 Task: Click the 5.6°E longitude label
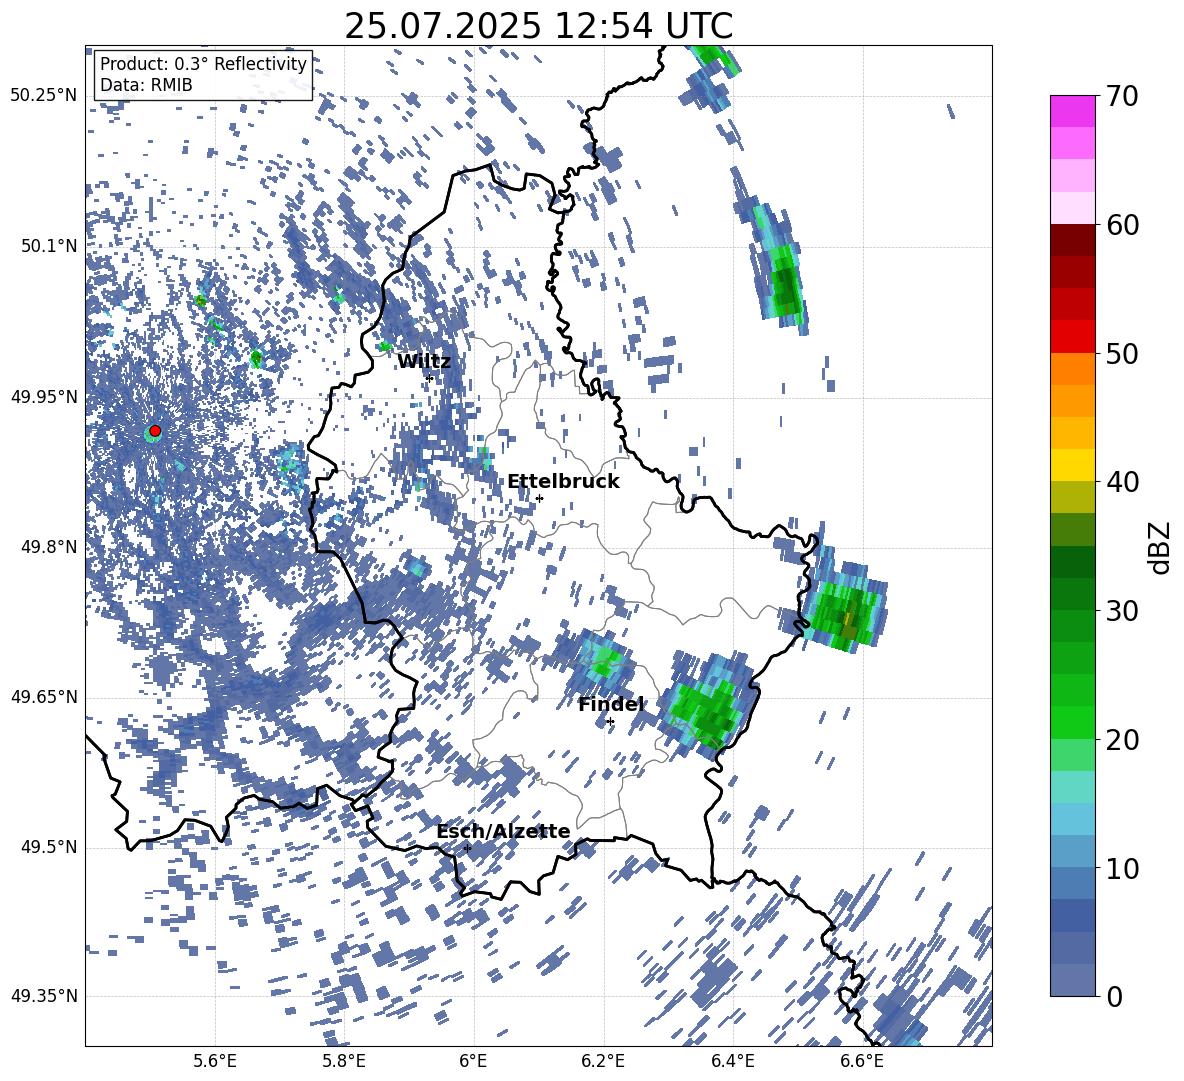(214, 1061)
